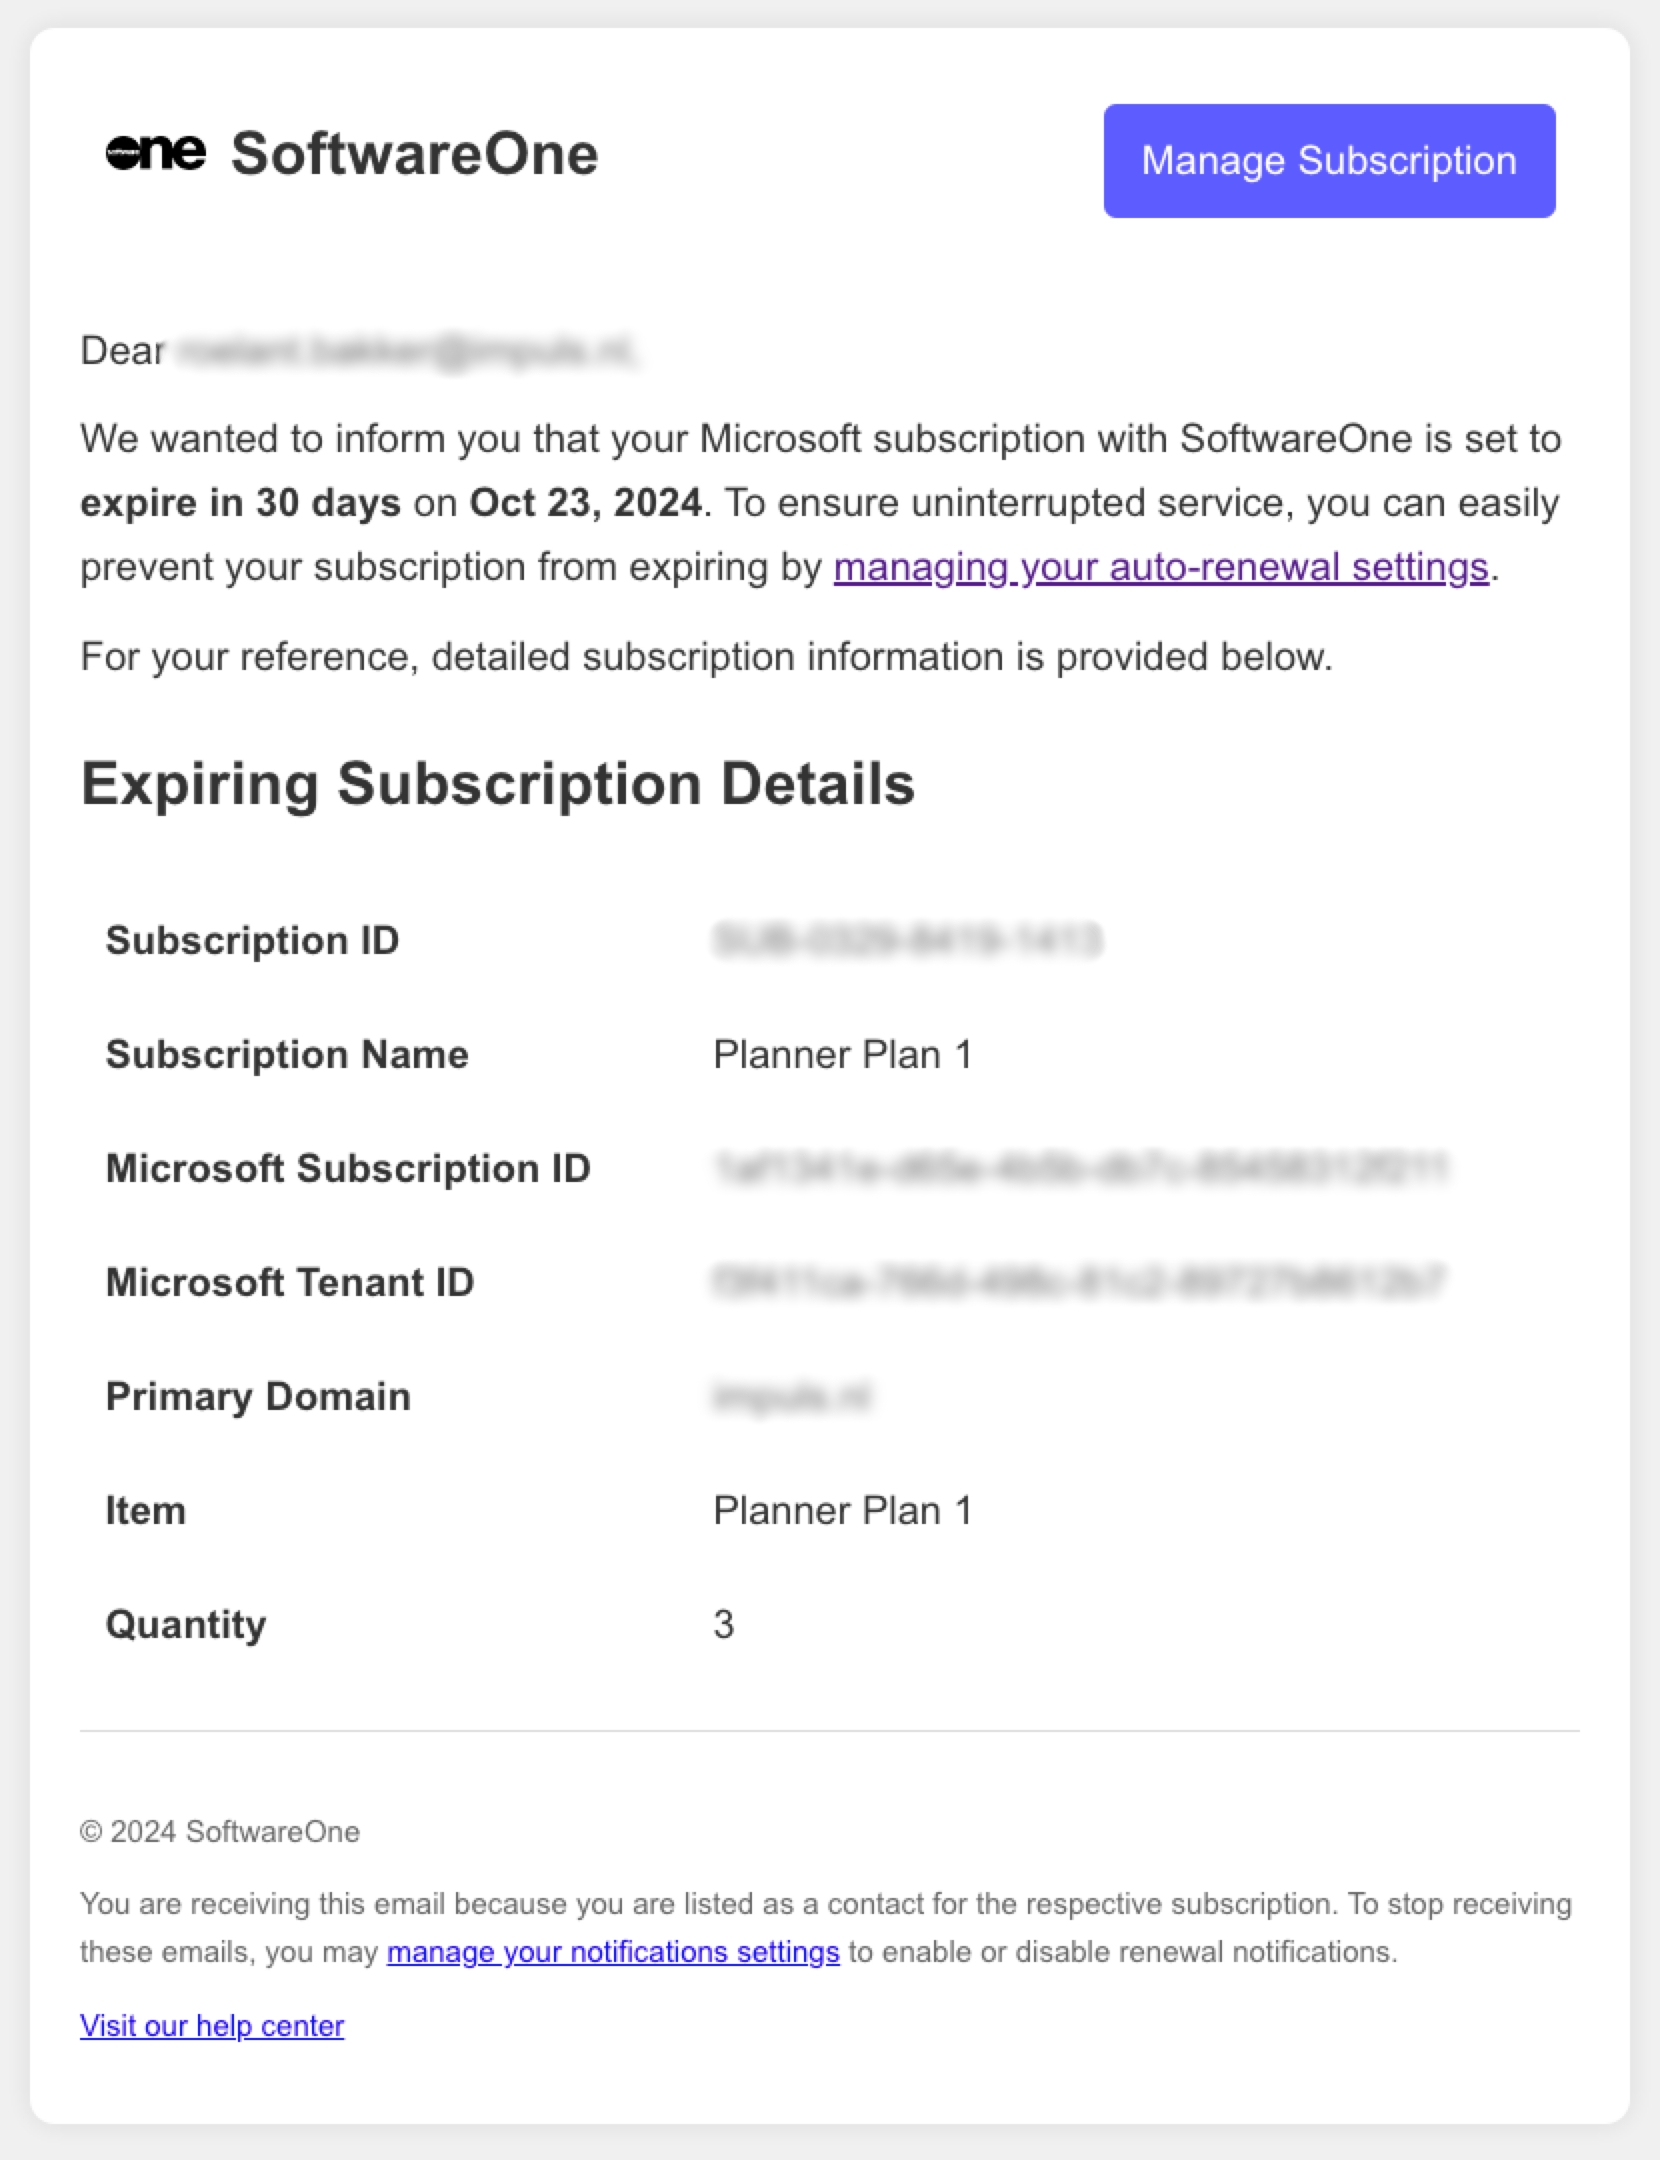The height and width of the screenshot is (2160, 1660).
Task: Click the SoftwareOne logo icon
Action: 156,153
